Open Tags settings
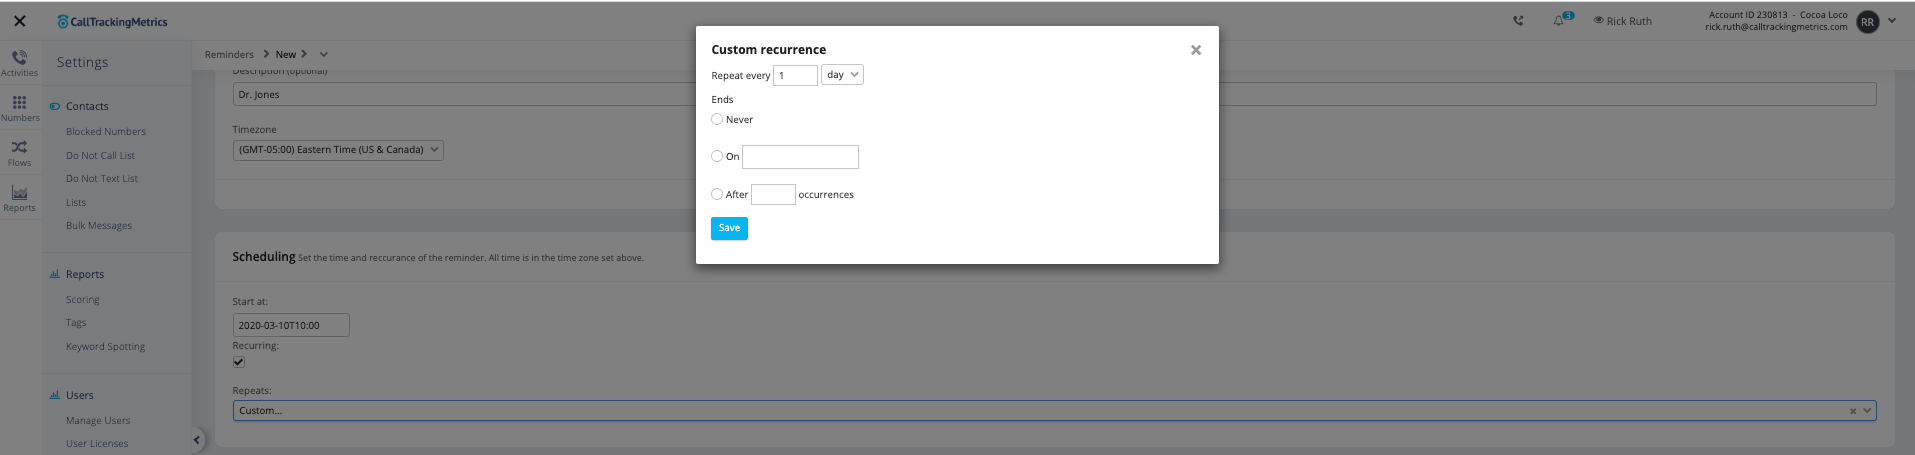 76,323
